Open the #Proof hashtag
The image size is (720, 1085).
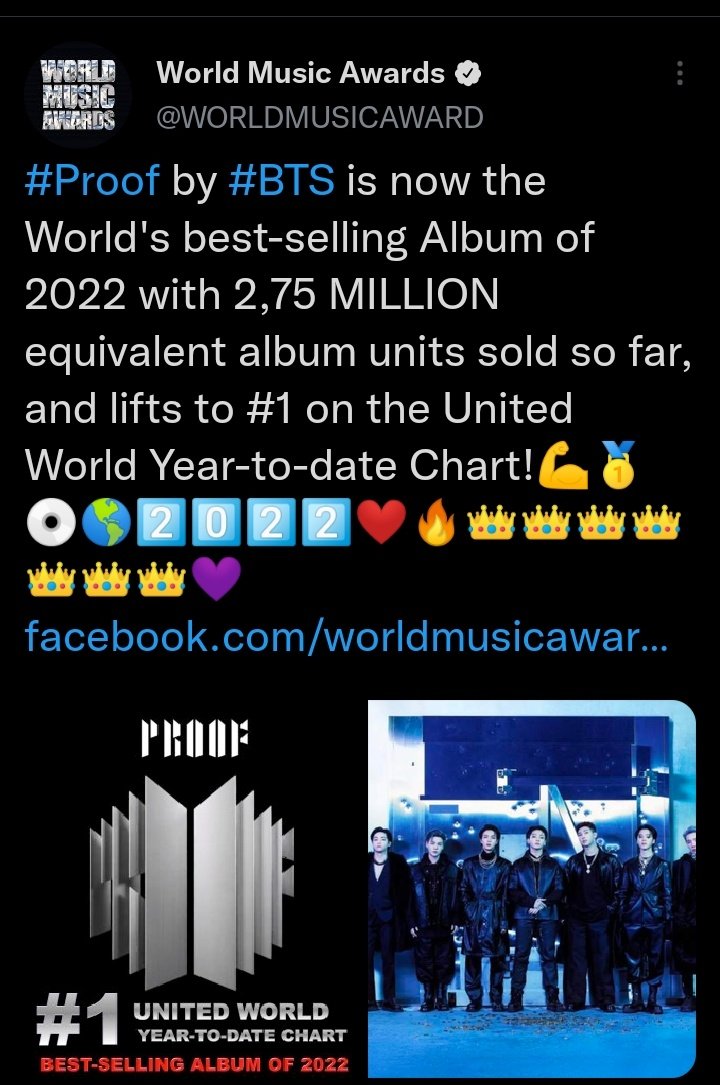(92, 181)
